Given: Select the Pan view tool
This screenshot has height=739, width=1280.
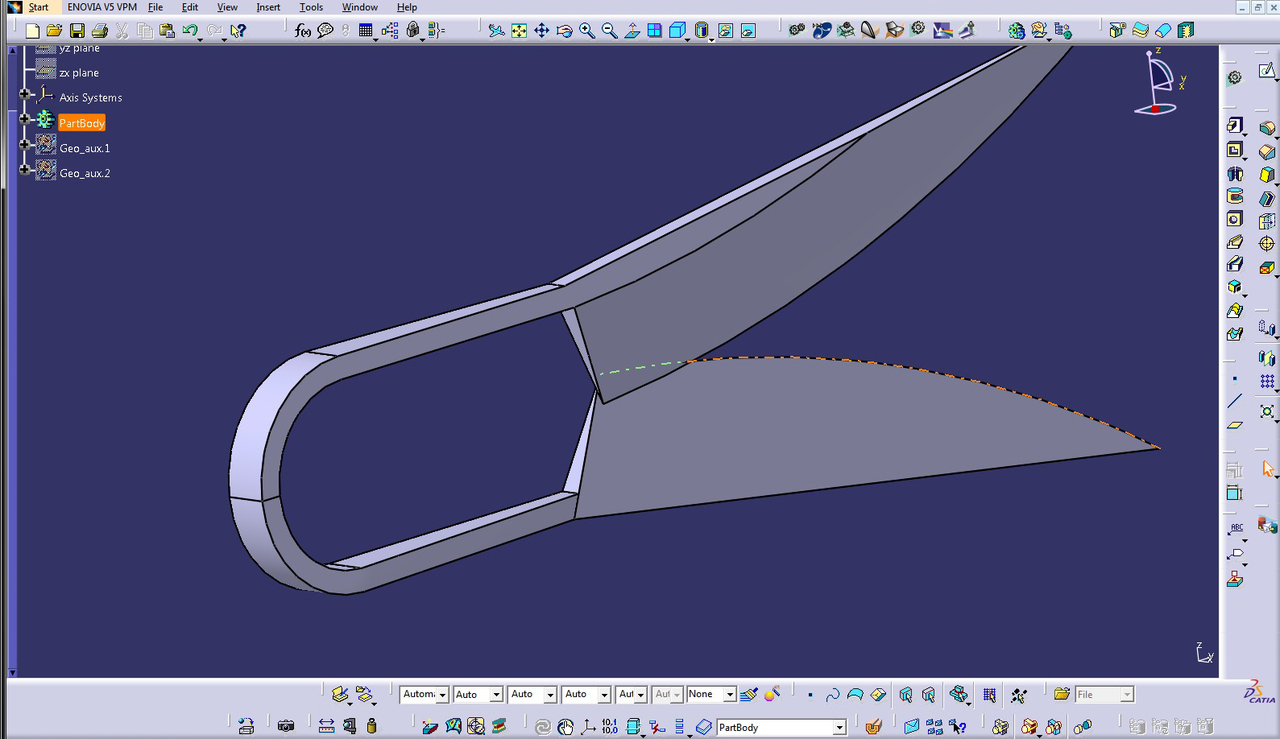Looking at the screenshot, I should tap(541, 31).
